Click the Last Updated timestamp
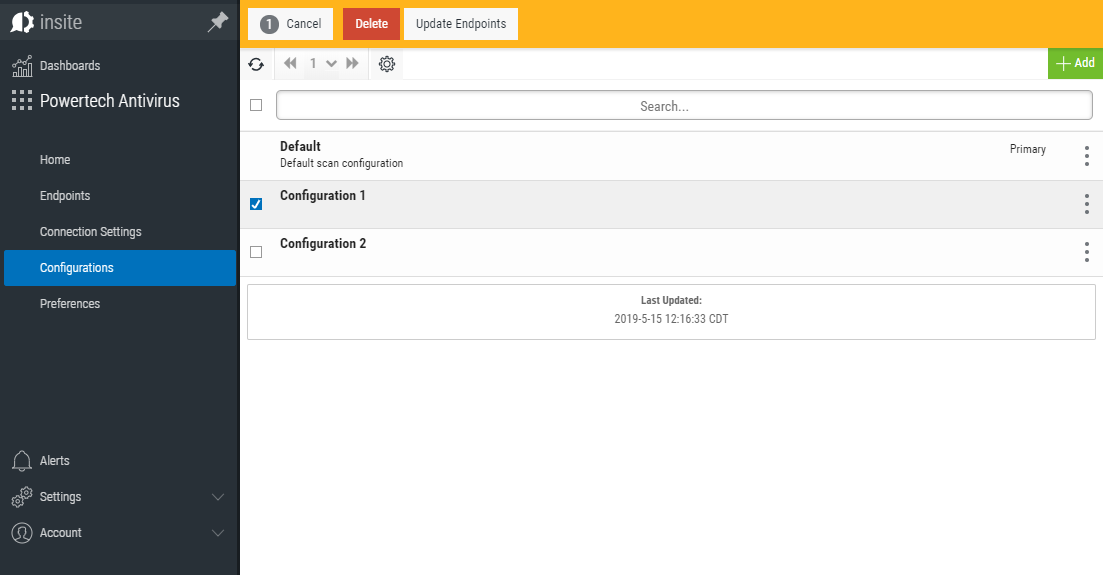This screenshot has width=1103, height=575. click(x=671, y=319)
